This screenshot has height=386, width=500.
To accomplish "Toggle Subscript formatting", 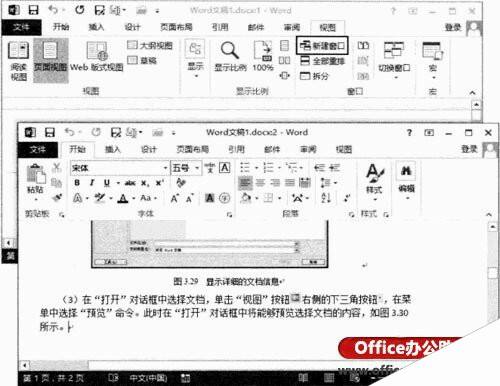I will (x=145, y=183).
